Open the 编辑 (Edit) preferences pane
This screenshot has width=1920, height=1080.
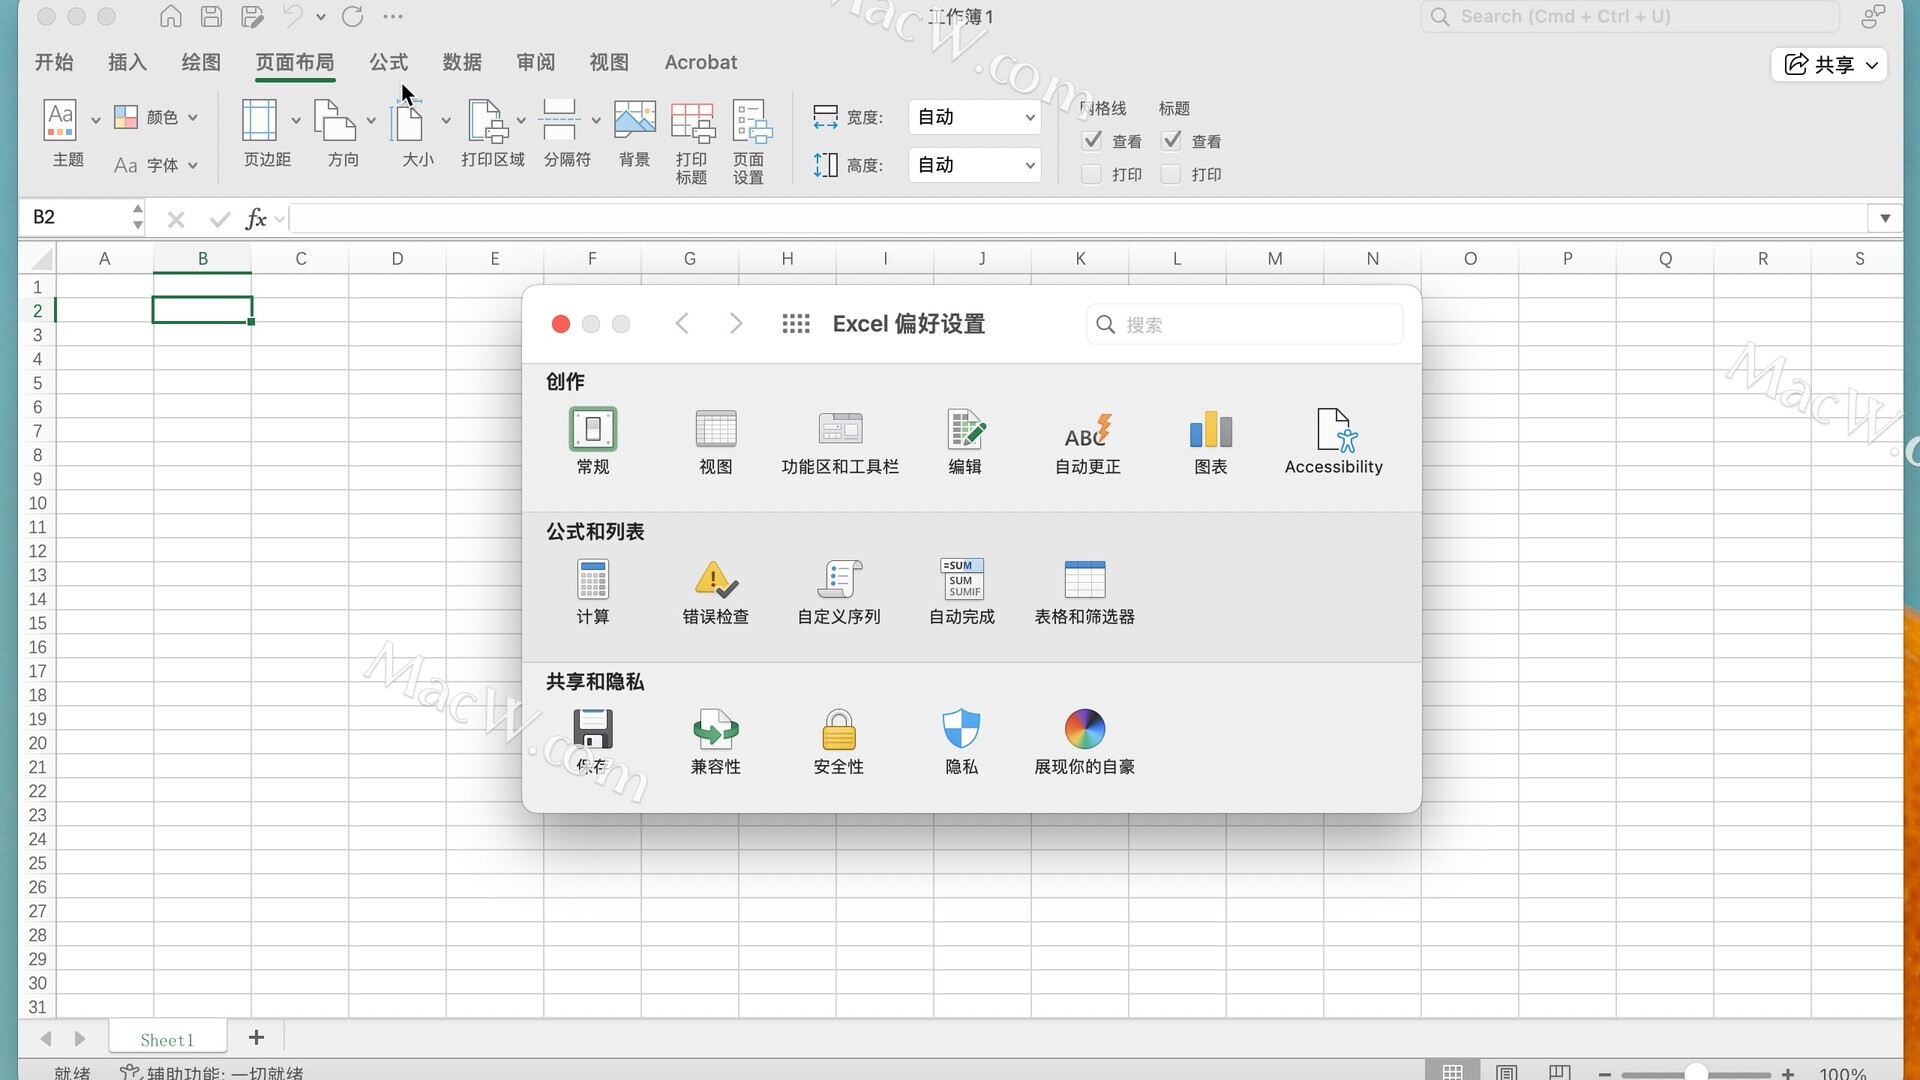[x=964, y=441]
